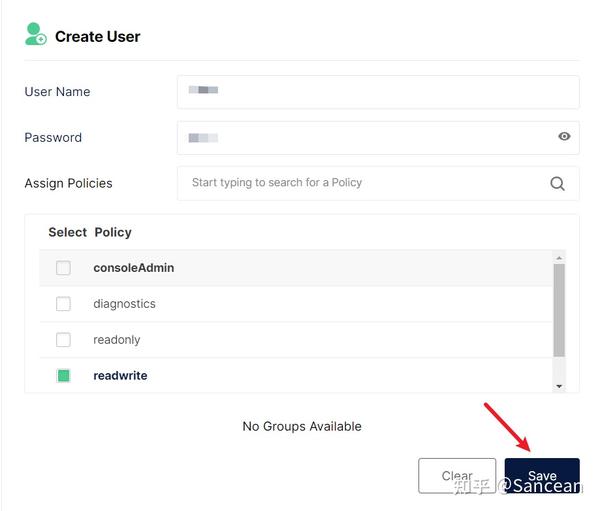Image resolution: width=600 pixels, height=511 pixels.
Task: Click the Policy column header
Action: (113, 232)
